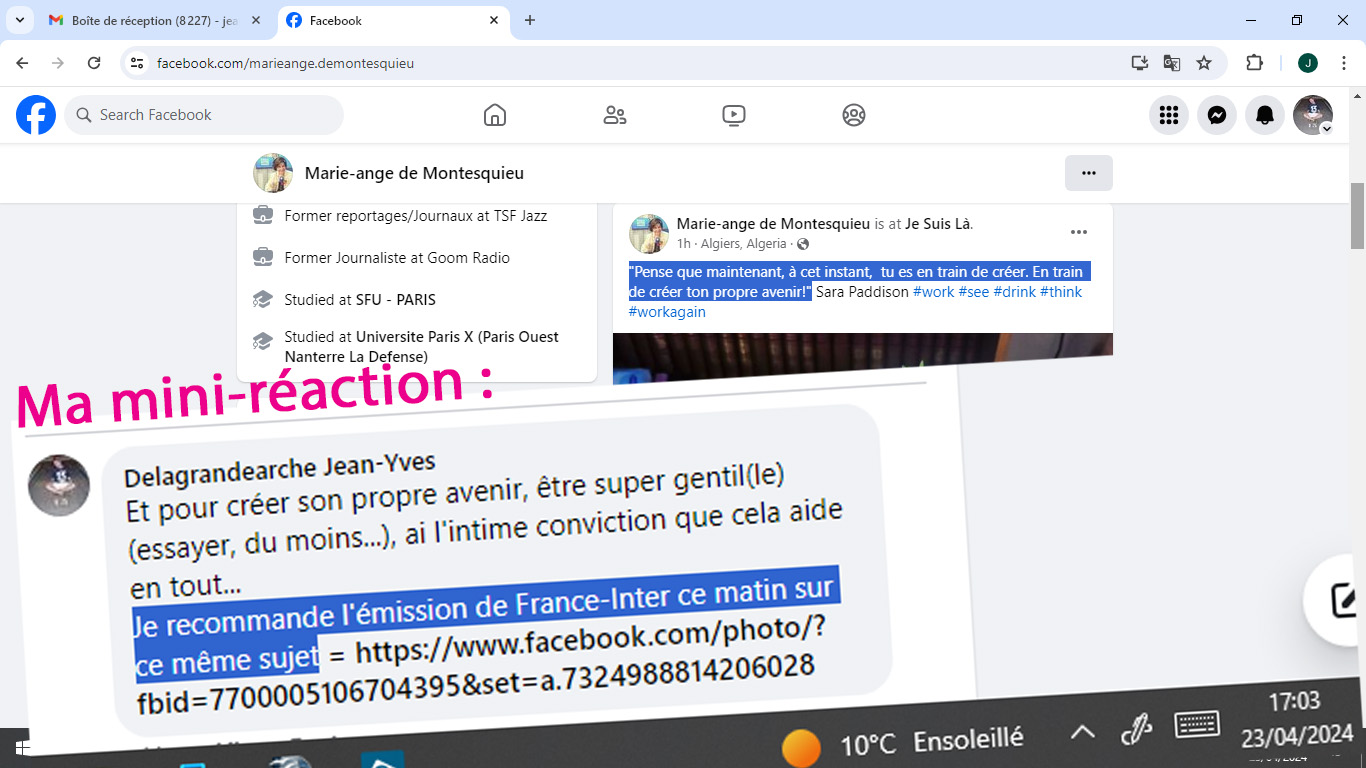Screen dimensions: 1366x768
Task: Open the Windows Start button
Action: pyautogui.click(x=22, y=748)
